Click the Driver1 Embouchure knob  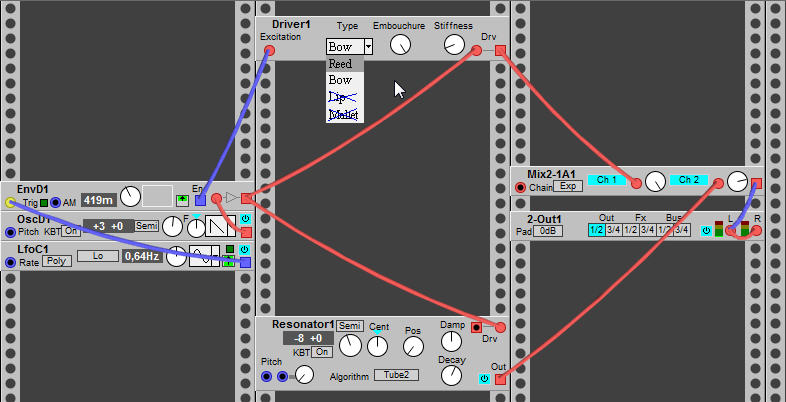click(400, 44)
